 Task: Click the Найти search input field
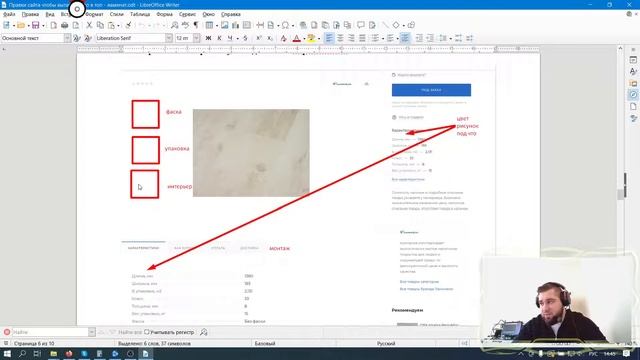click(x=50, y=332)
